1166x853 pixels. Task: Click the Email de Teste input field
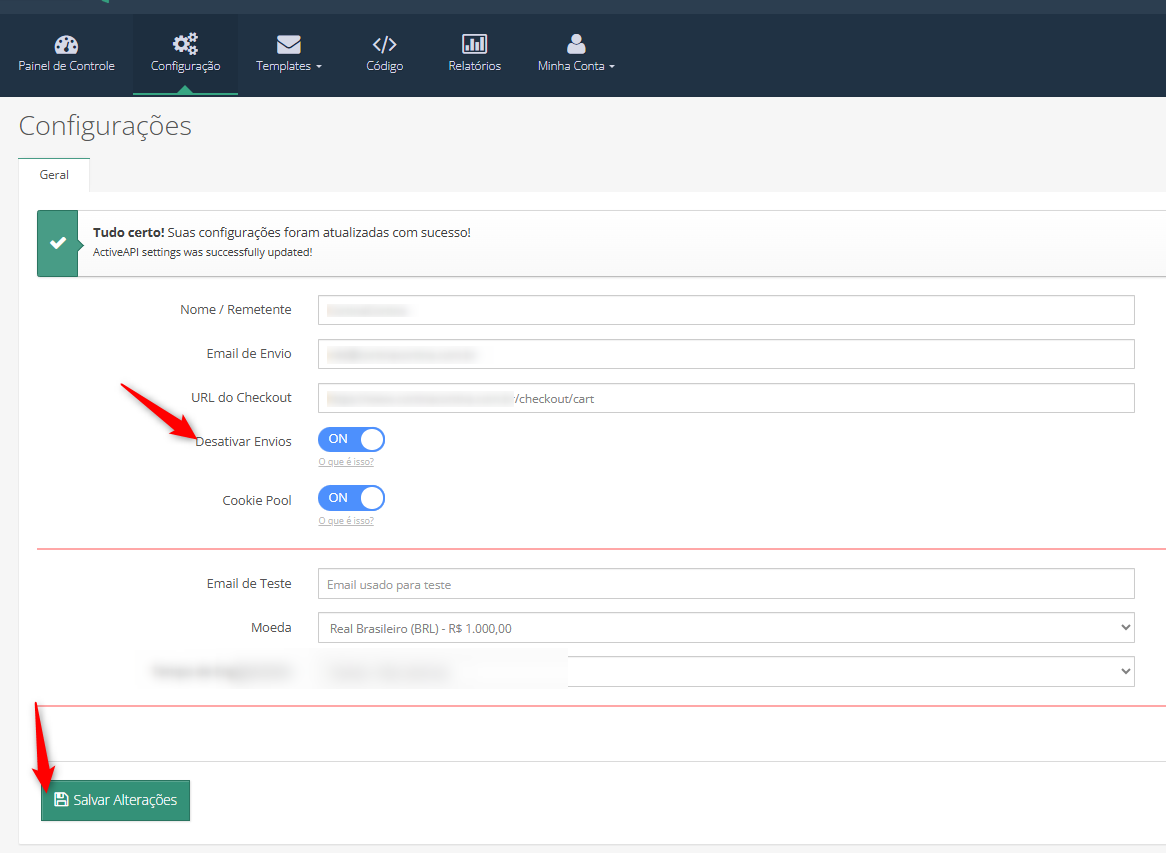point(726,584)
